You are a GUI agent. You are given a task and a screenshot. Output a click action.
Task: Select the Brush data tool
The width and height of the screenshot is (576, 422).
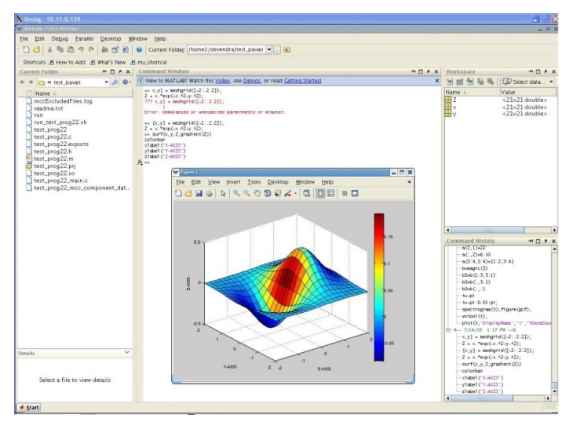(x=288, y=193)
